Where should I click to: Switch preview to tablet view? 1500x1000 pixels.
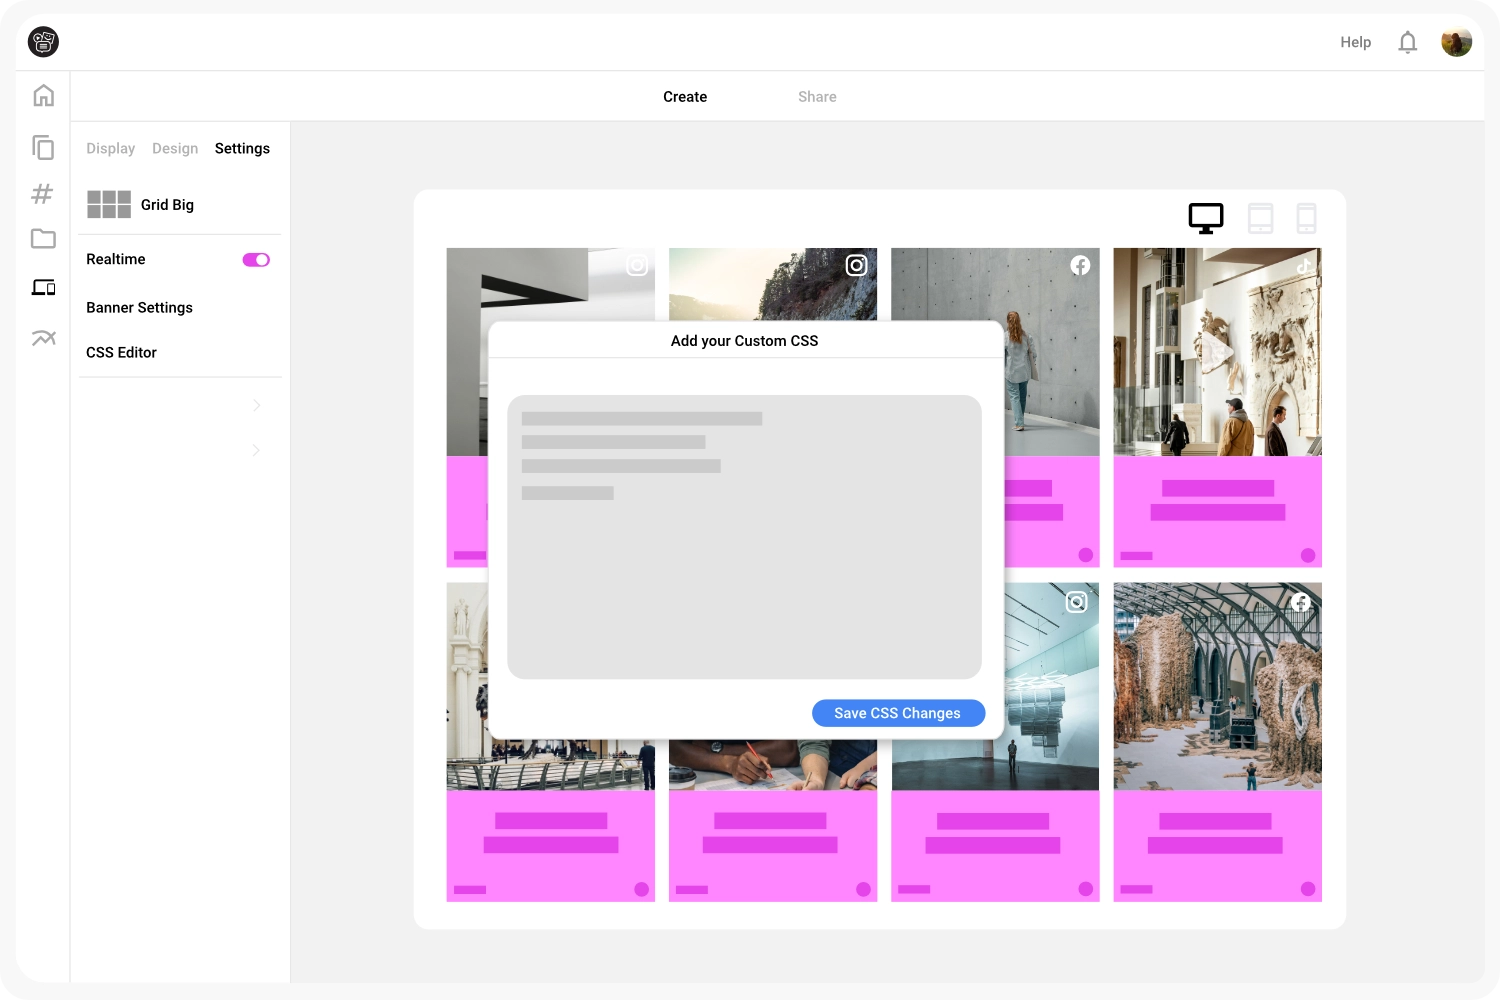tap(1260, 217)
